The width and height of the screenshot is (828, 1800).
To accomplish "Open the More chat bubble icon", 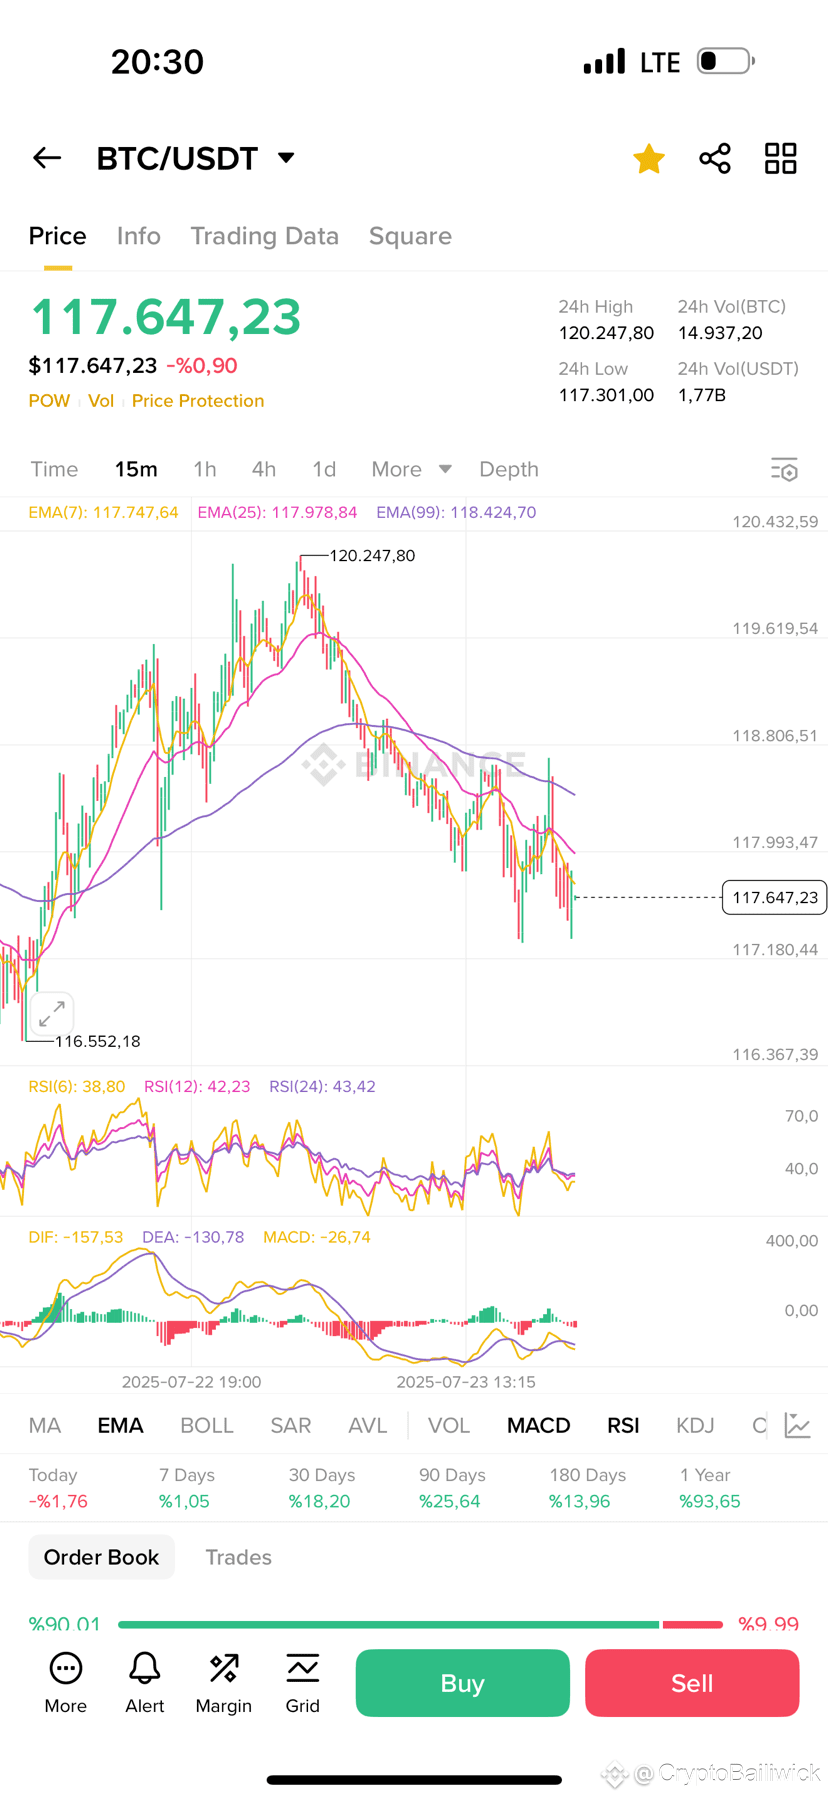I will [66, 1668].
